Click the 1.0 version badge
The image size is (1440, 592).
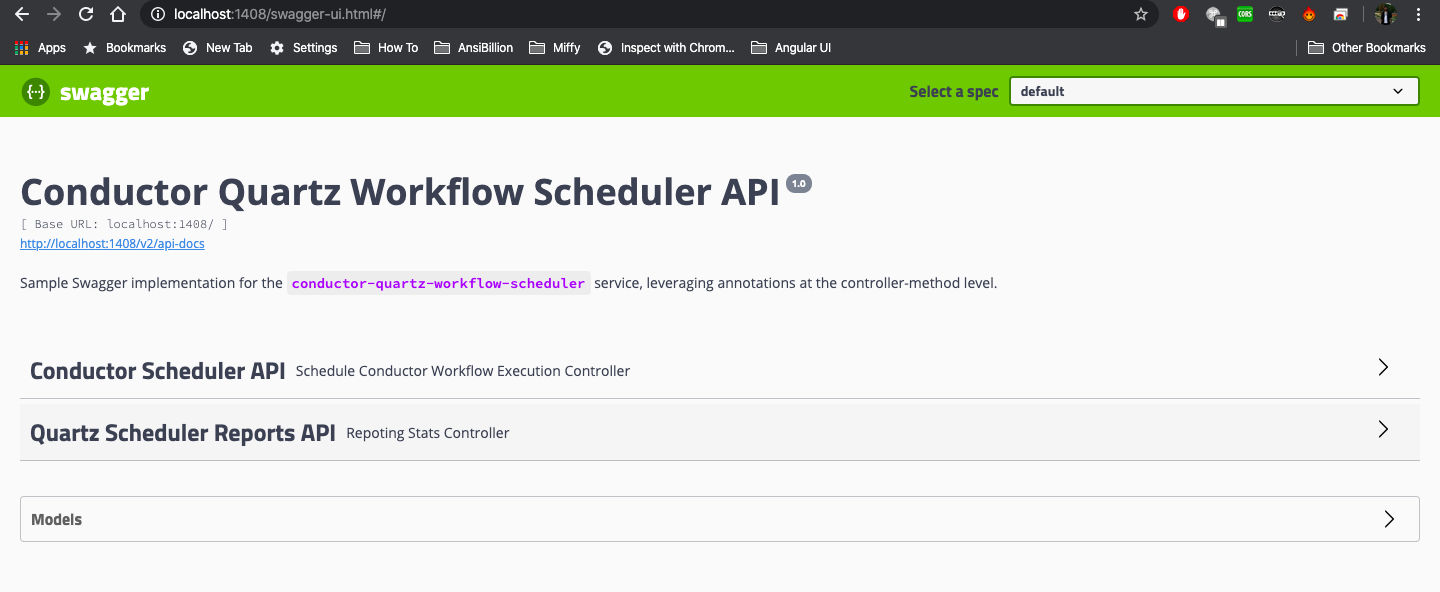799,184
